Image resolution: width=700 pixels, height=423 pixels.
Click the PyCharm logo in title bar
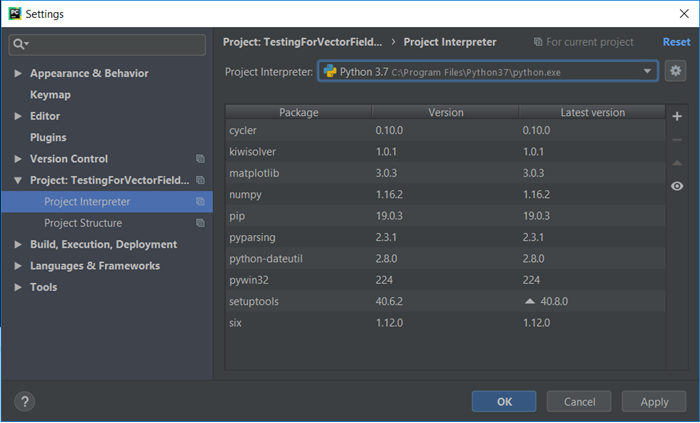[15, 13]
